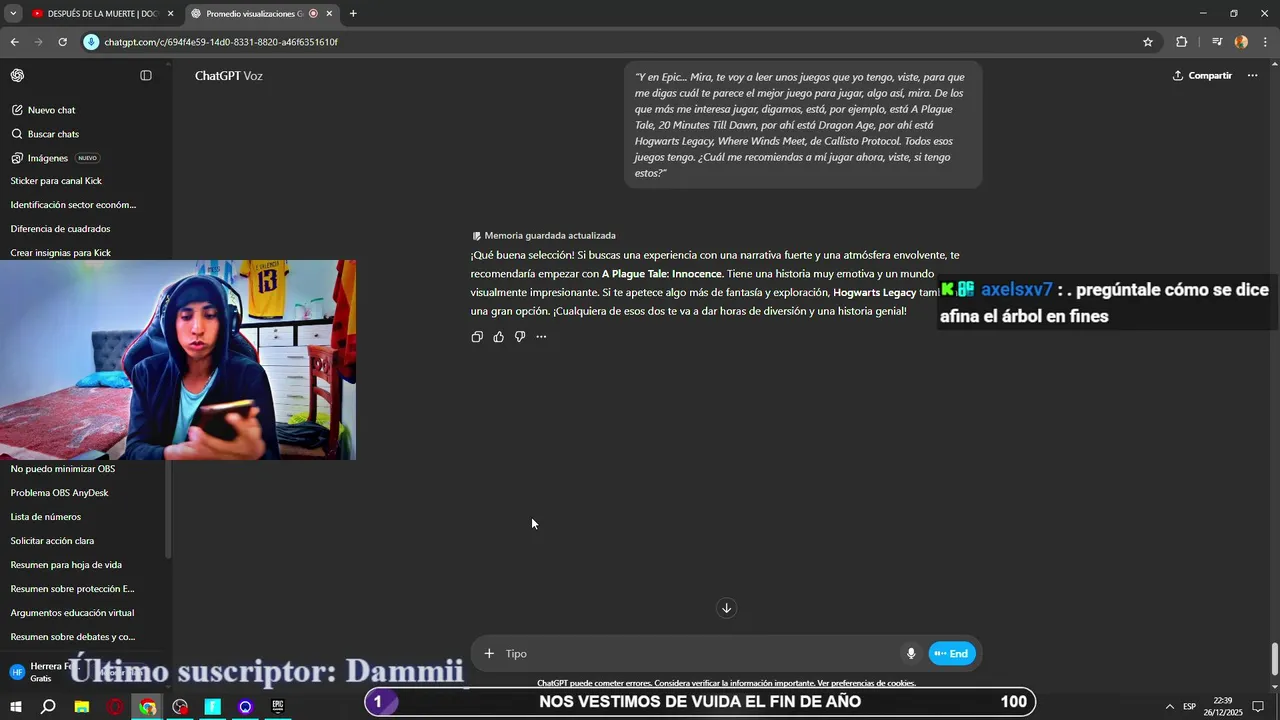This screenshot has height=720, width=1280.
Task: Open the Windows Start menu
Action: [15, 707]
